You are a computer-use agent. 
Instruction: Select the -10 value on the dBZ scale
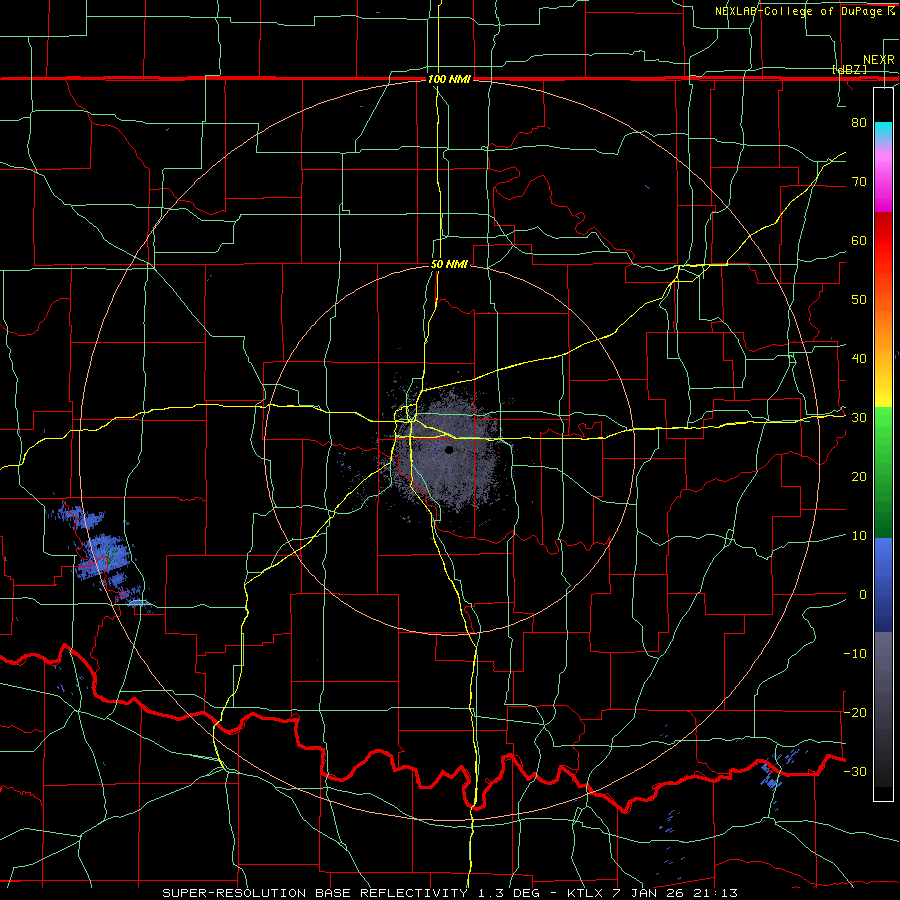pos(855,654)
